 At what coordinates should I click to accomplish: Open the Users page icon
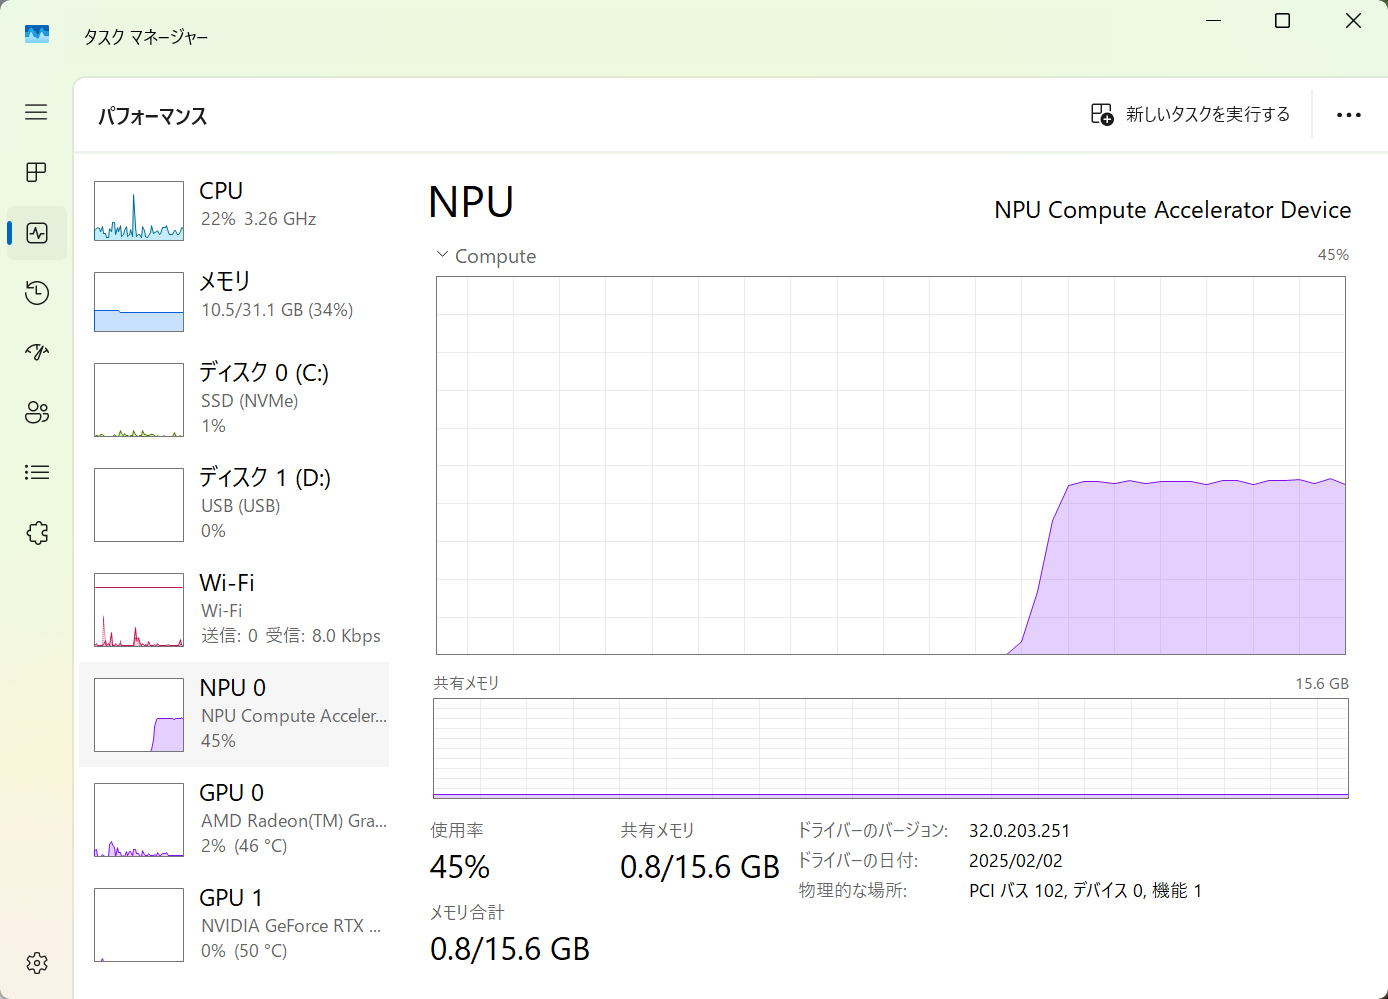point(36,412)
